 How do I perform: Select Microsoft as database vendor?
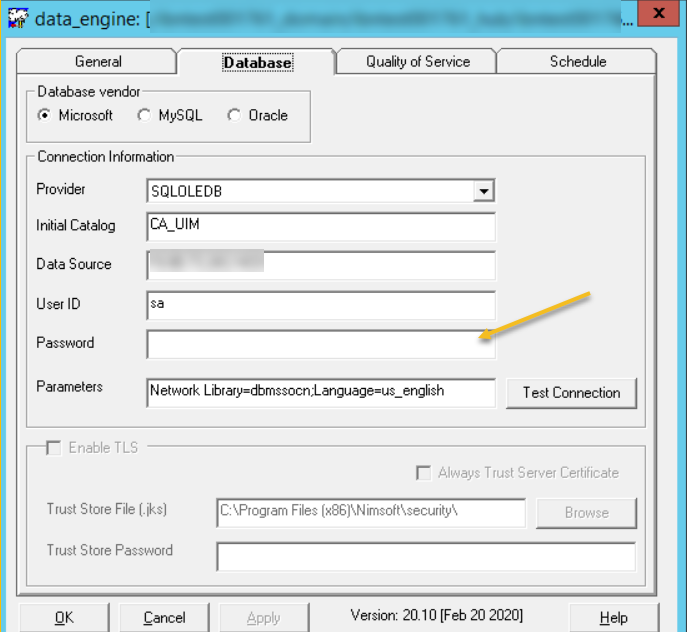click(x=44, y=115)
